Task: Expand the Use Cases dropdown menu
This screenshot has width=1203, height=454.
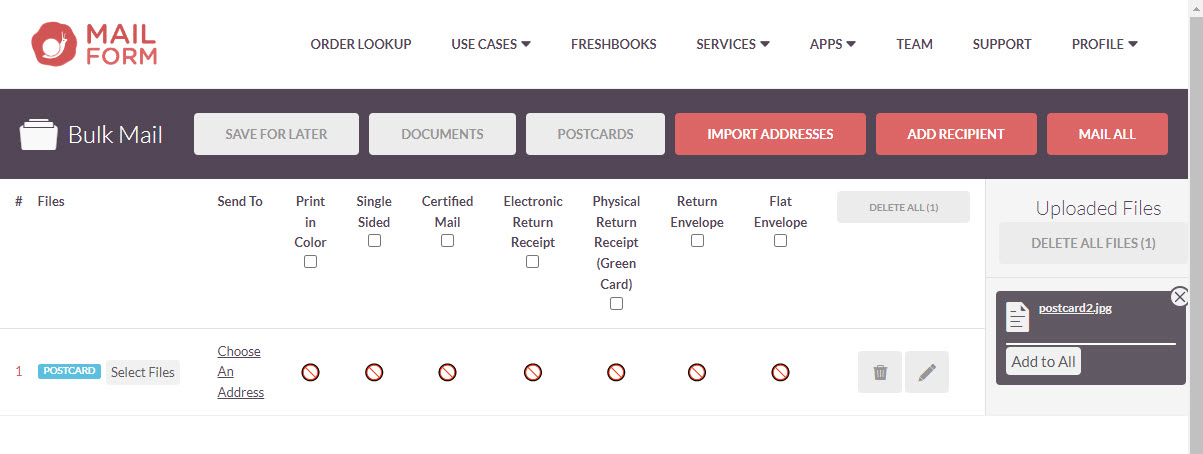Action: coord(491,44)
